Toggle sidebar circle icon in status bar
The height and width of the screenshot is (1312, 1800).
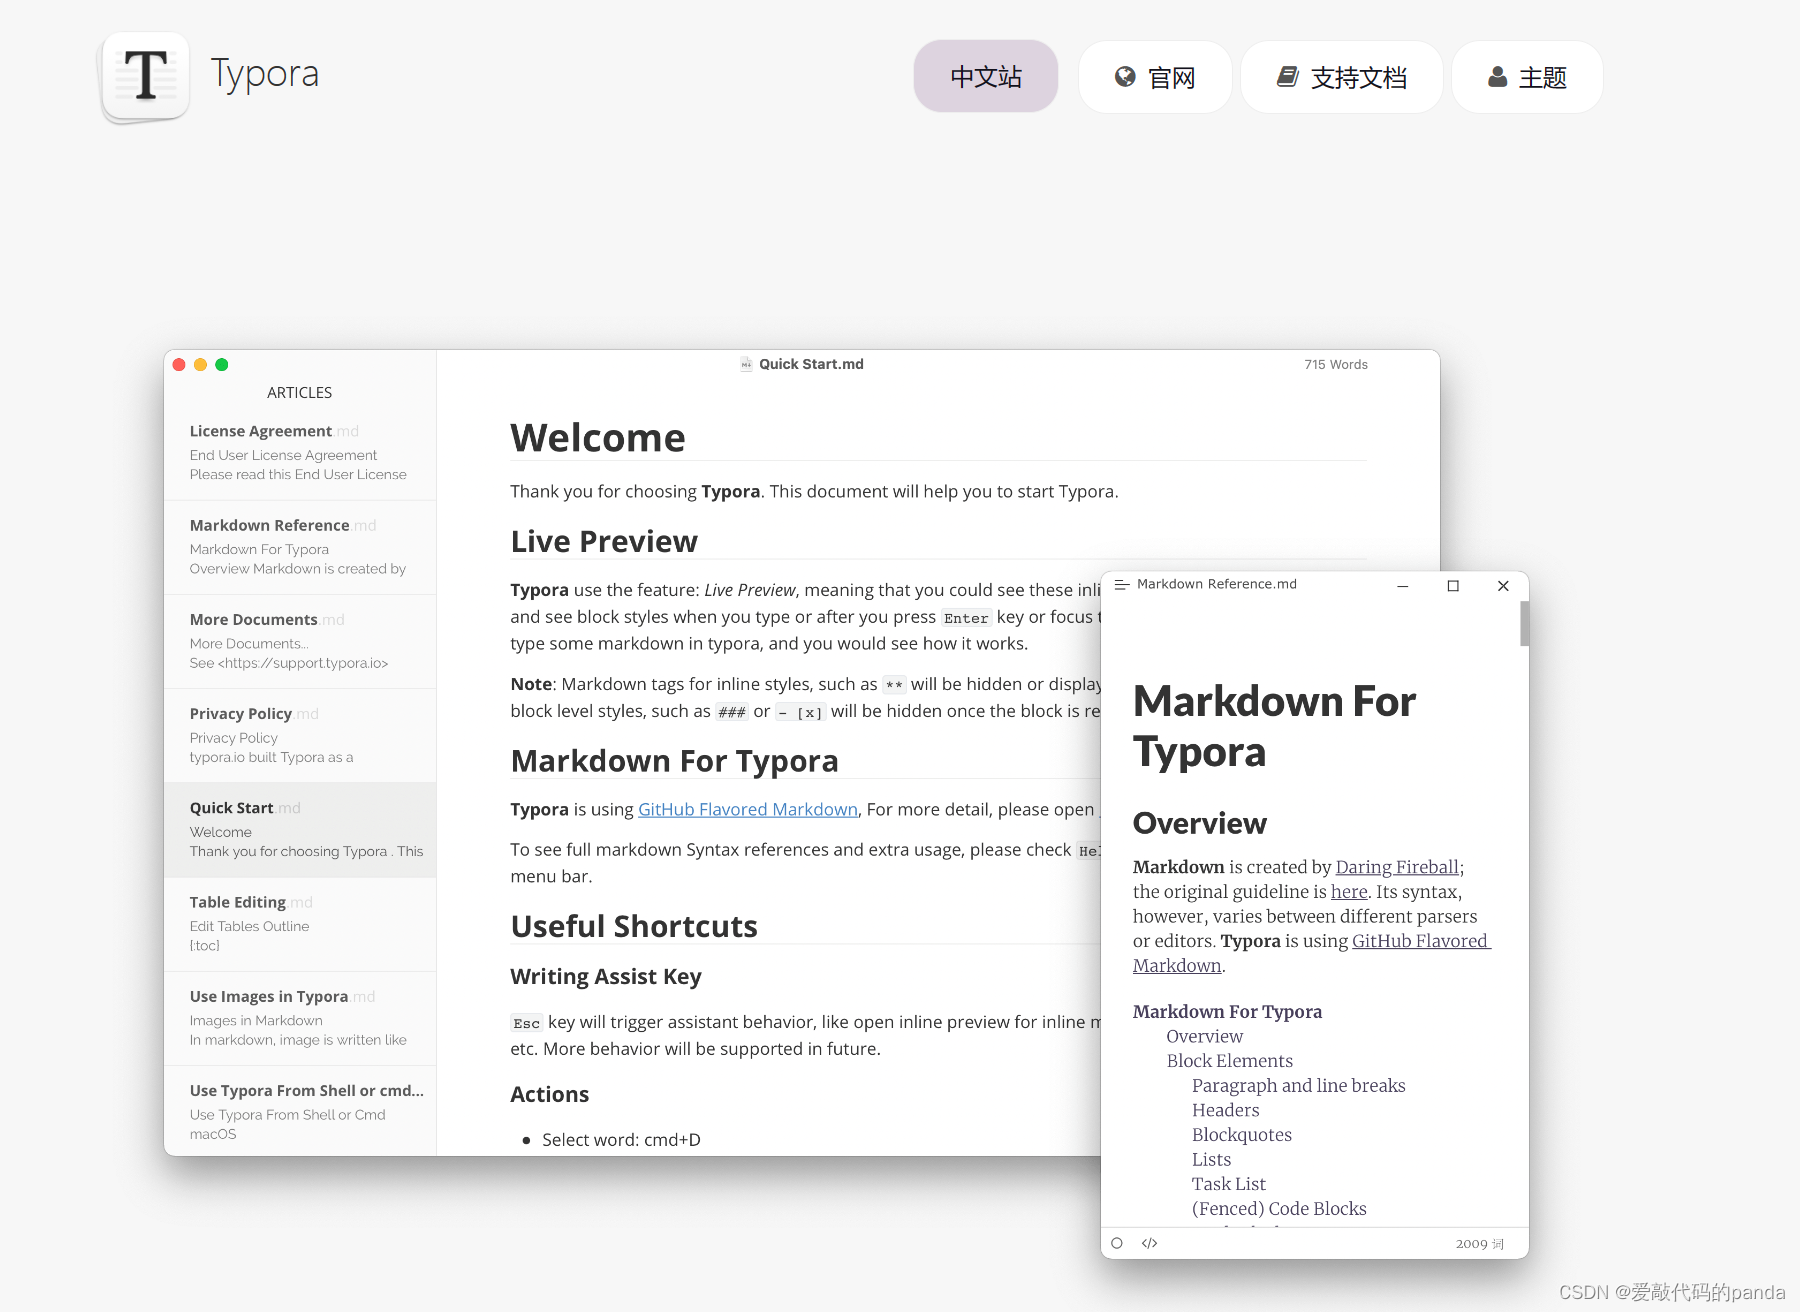click(x=1117, y=1244)
